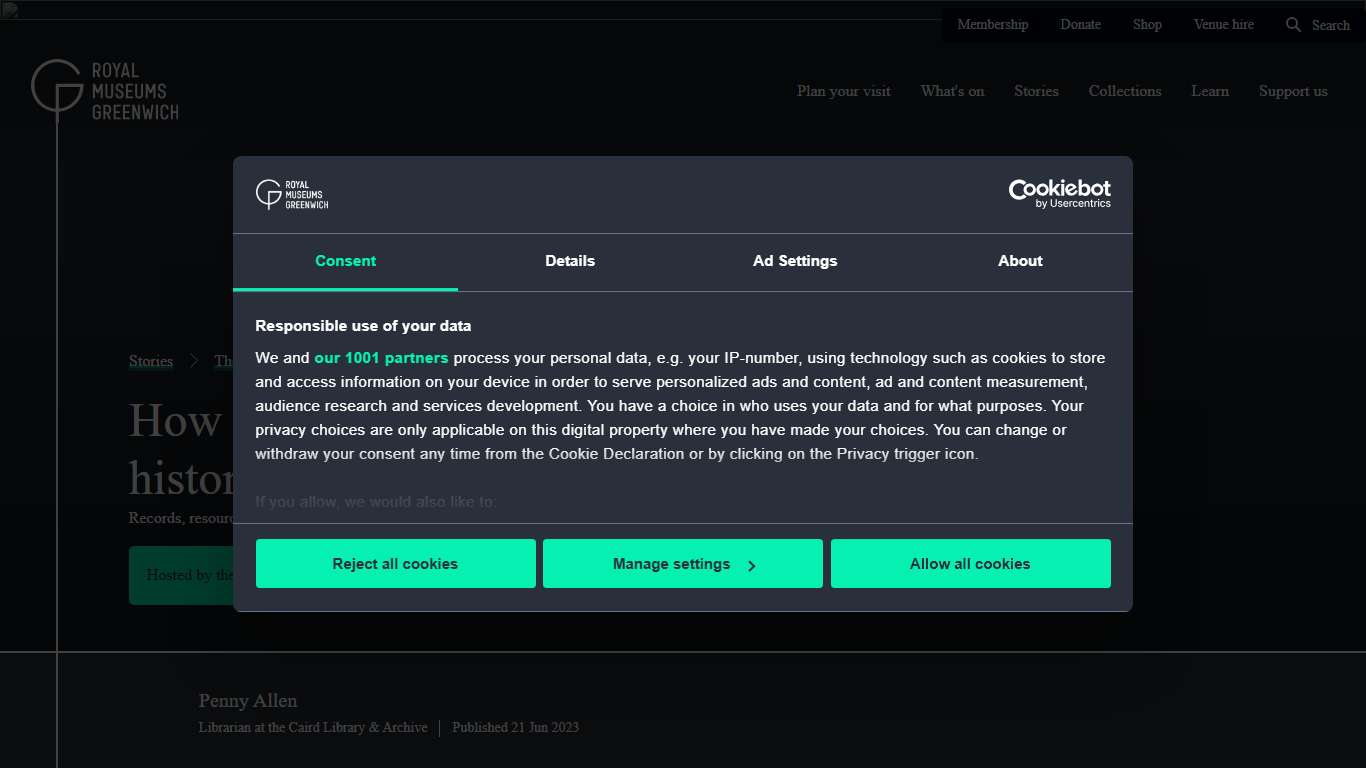Select Collections in main navigation
This screenshot has height=768, width=1366.
tap(1124, 91)
